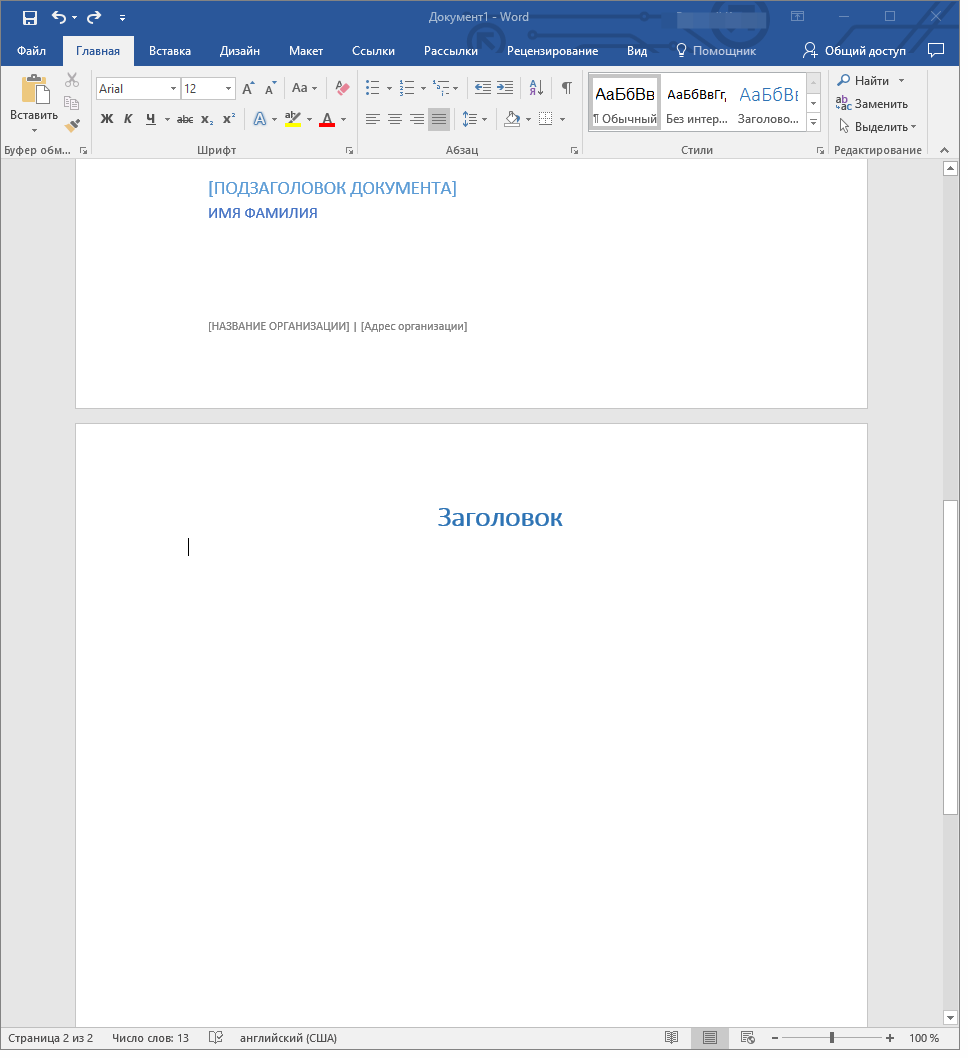The height and width of the screenshot is (1058, 968).
Task: Toggle paragraph marks (¶) display
Action: click(567, 88)
